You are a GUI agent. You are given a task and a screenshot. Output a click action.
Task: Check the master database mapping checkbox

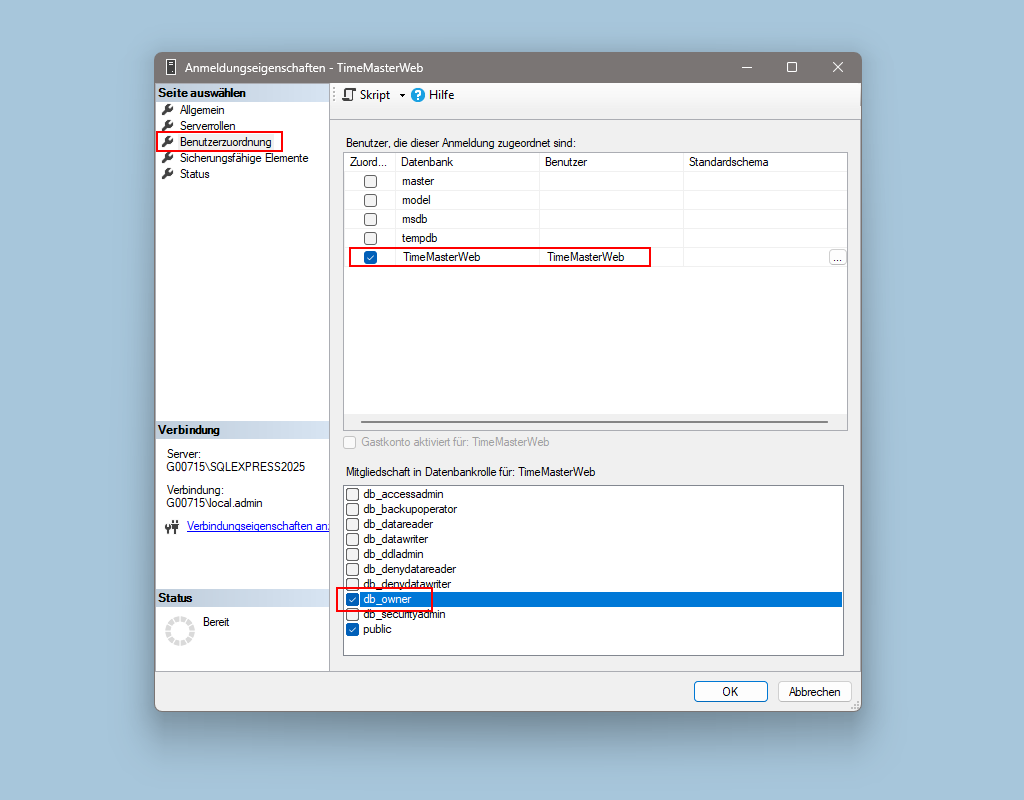[370, 181]
